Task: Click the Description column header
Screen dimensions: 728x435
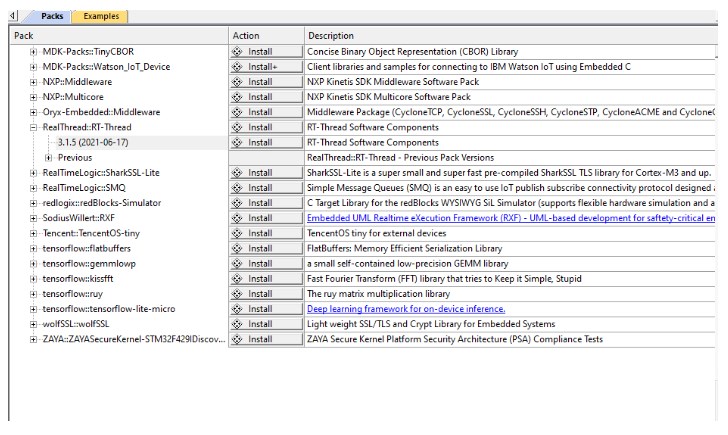Action: click(511, 36)
